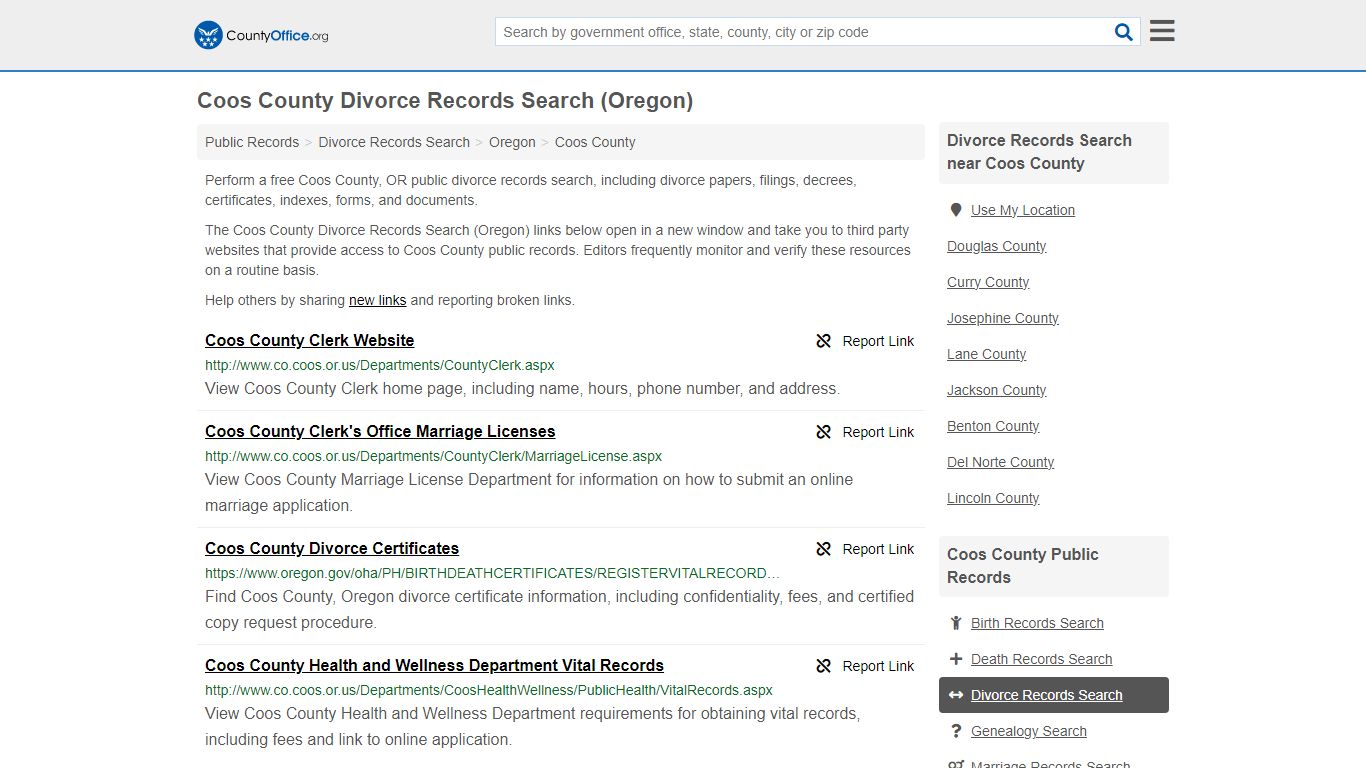The height and width of the screenshot is (768, 1366).
Task: Click the new links hyperlink
Action: [x=377, y=300]
